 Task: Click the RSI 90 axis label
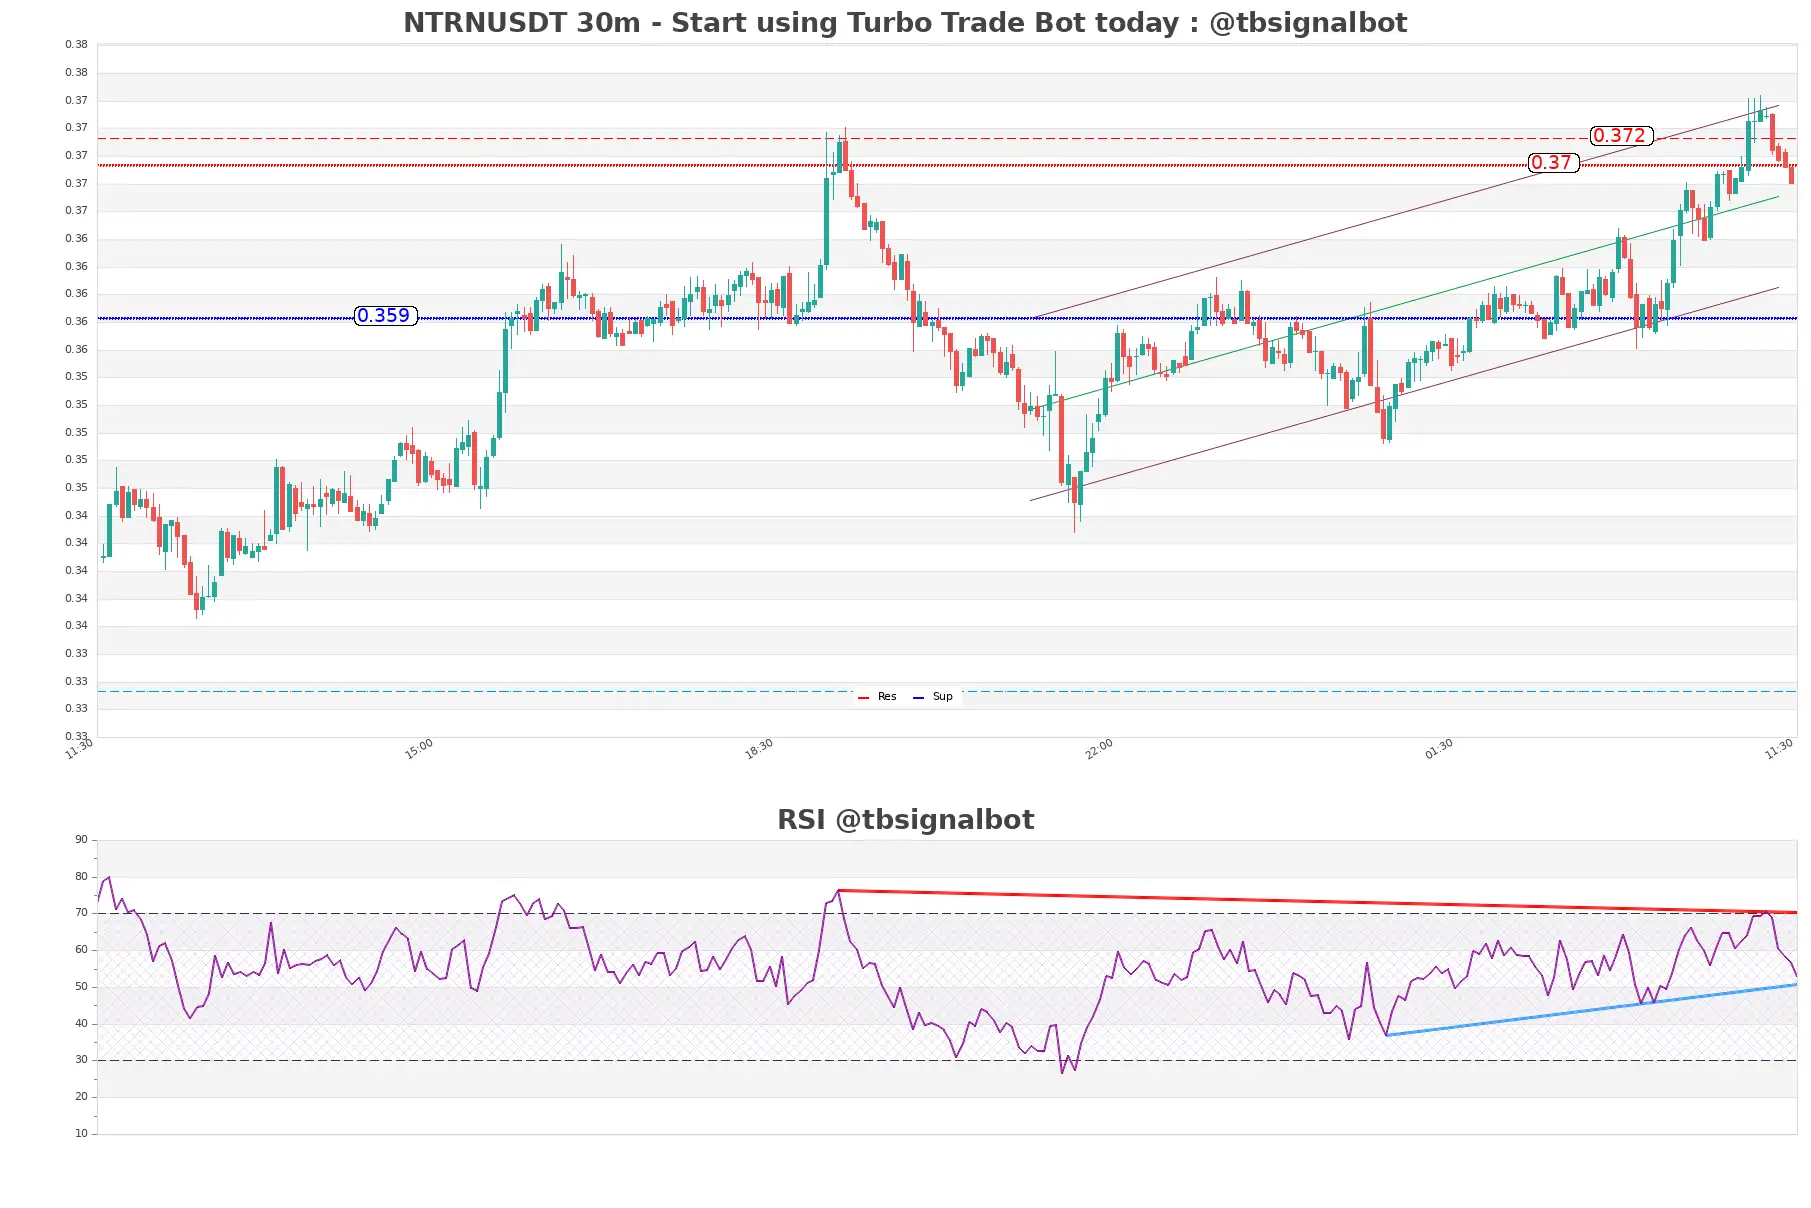[81, 840]
